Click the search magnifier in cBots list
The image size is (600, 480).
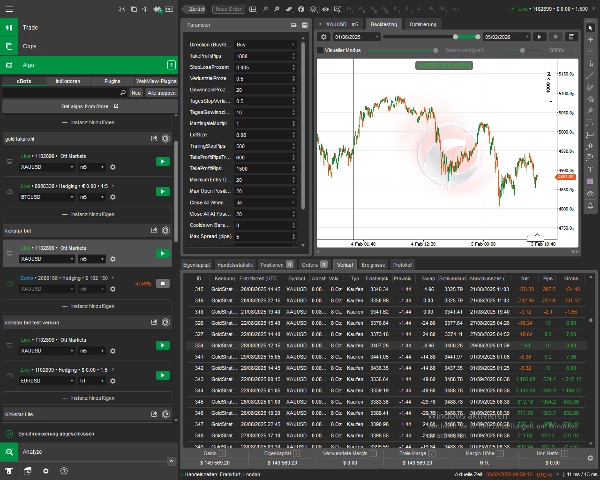click(121, 92)
